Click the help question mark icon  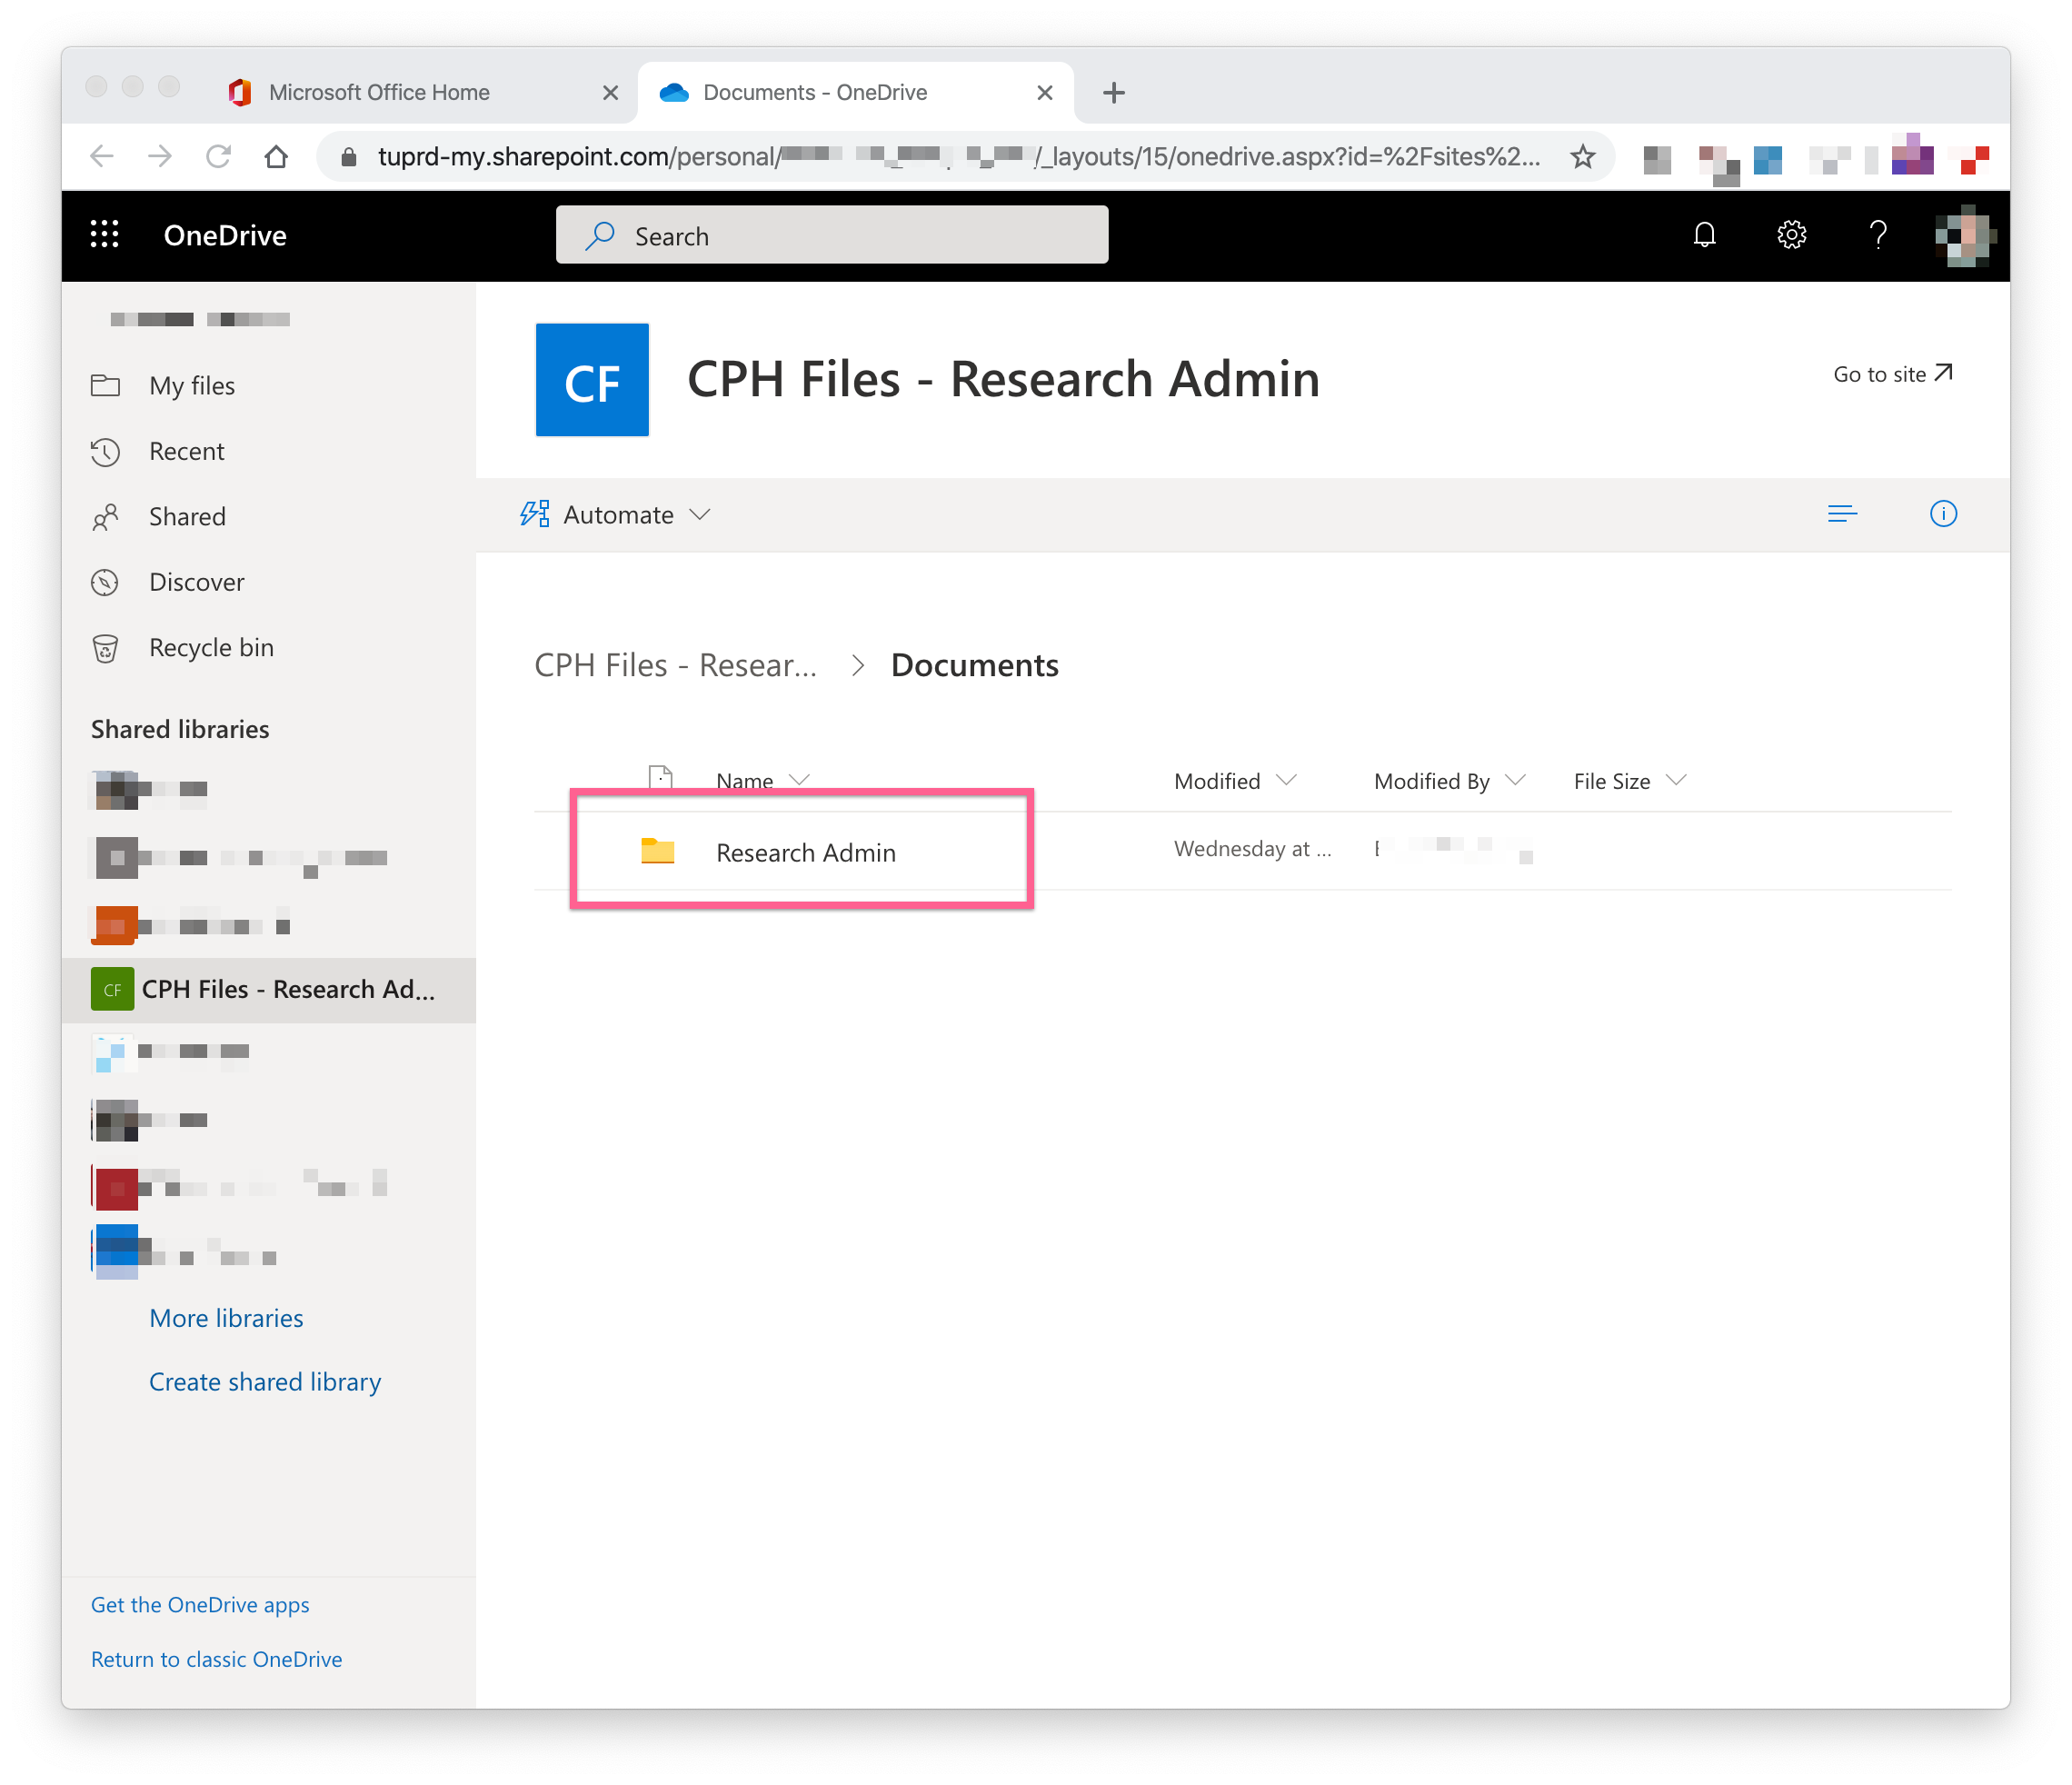pos(1878,235)
